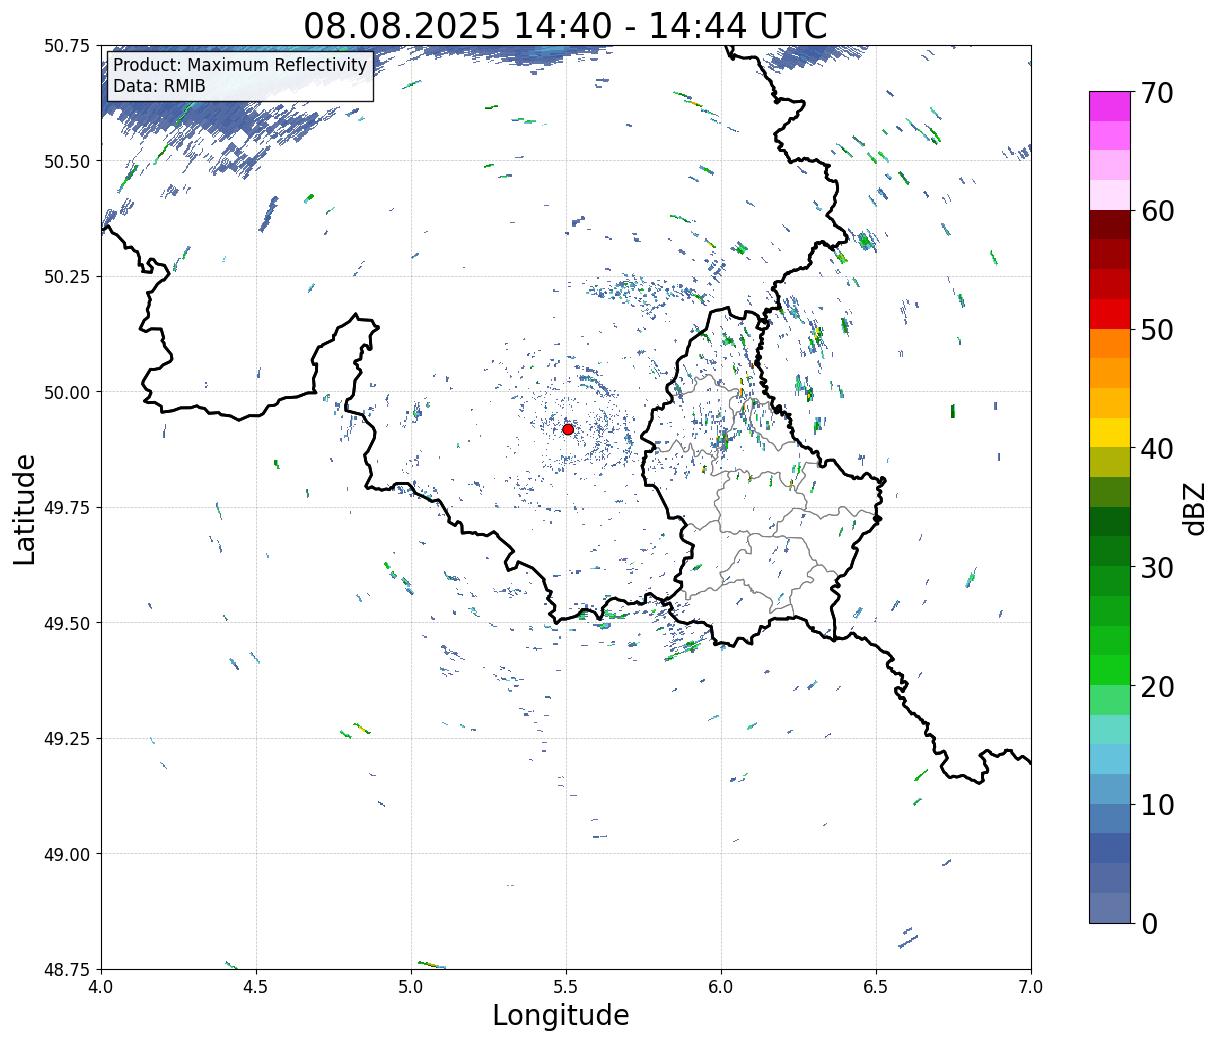1219x1040 pixels.
Task: Click the latitude tick label 50.00
Action: click(67, 392)
